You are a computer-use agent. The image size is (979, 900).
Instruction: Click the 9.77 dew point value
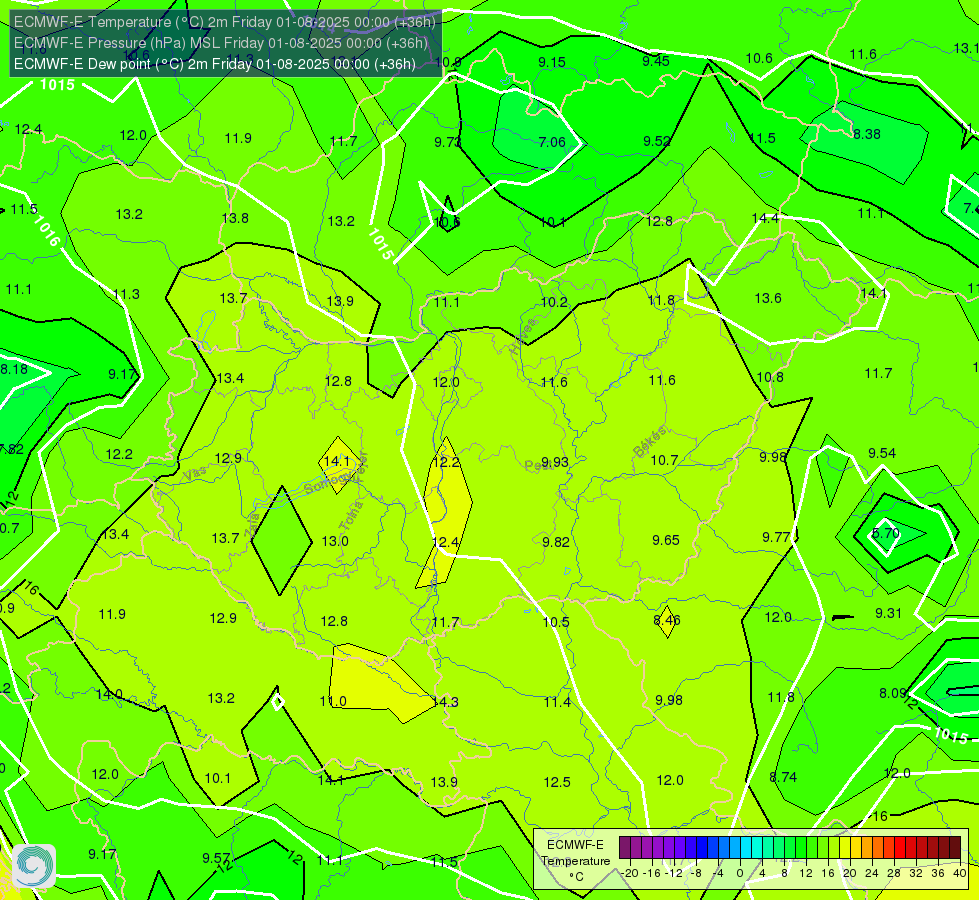[x=776, y=537]
